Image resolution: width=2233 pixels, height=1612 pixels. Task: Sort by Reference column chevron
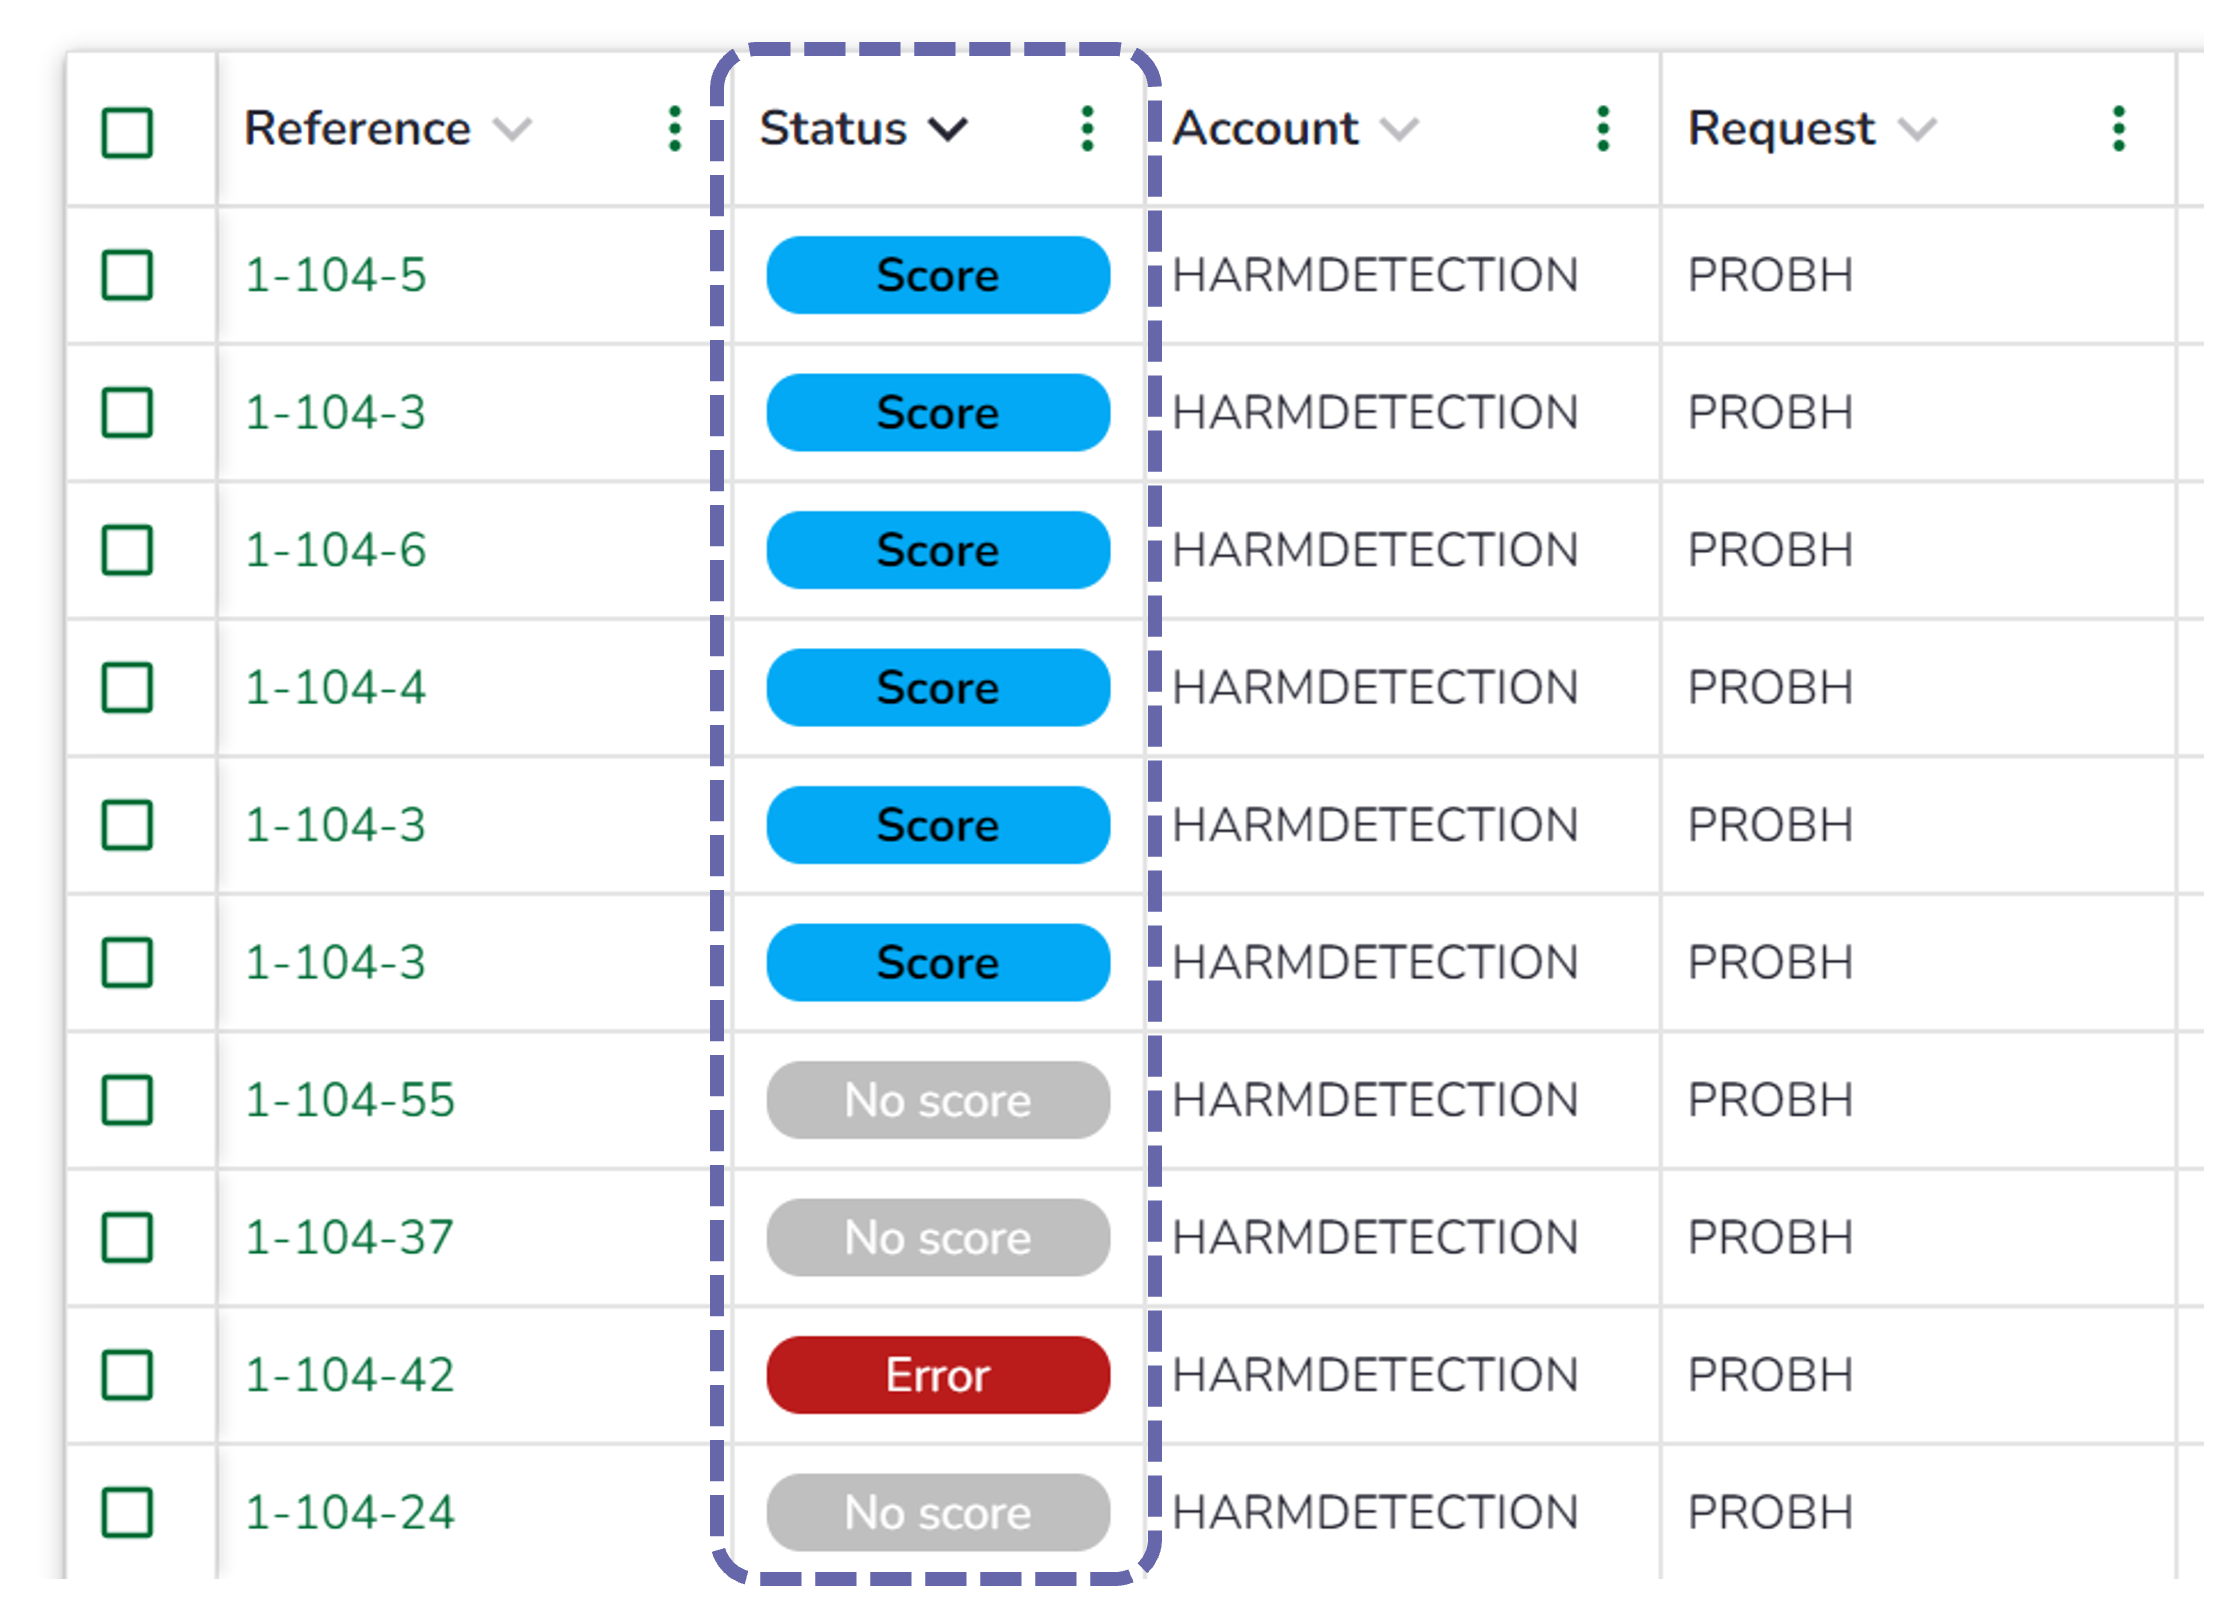pyautogui.click(x=513, y=130)
